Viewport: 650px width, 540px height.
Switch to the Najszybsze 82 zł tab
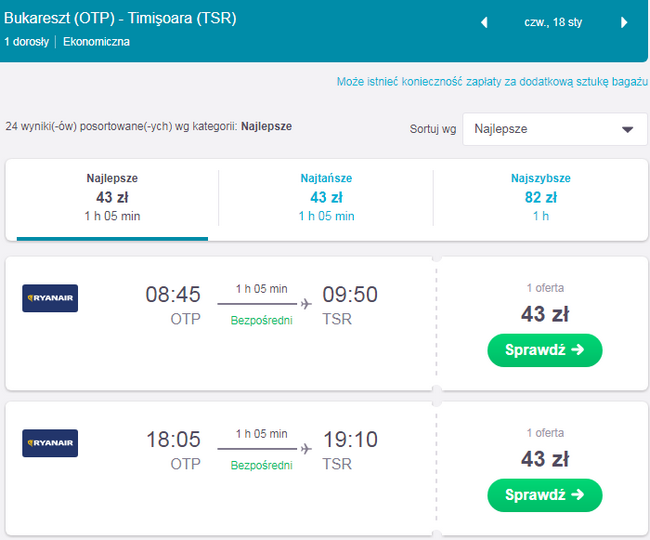540,198
